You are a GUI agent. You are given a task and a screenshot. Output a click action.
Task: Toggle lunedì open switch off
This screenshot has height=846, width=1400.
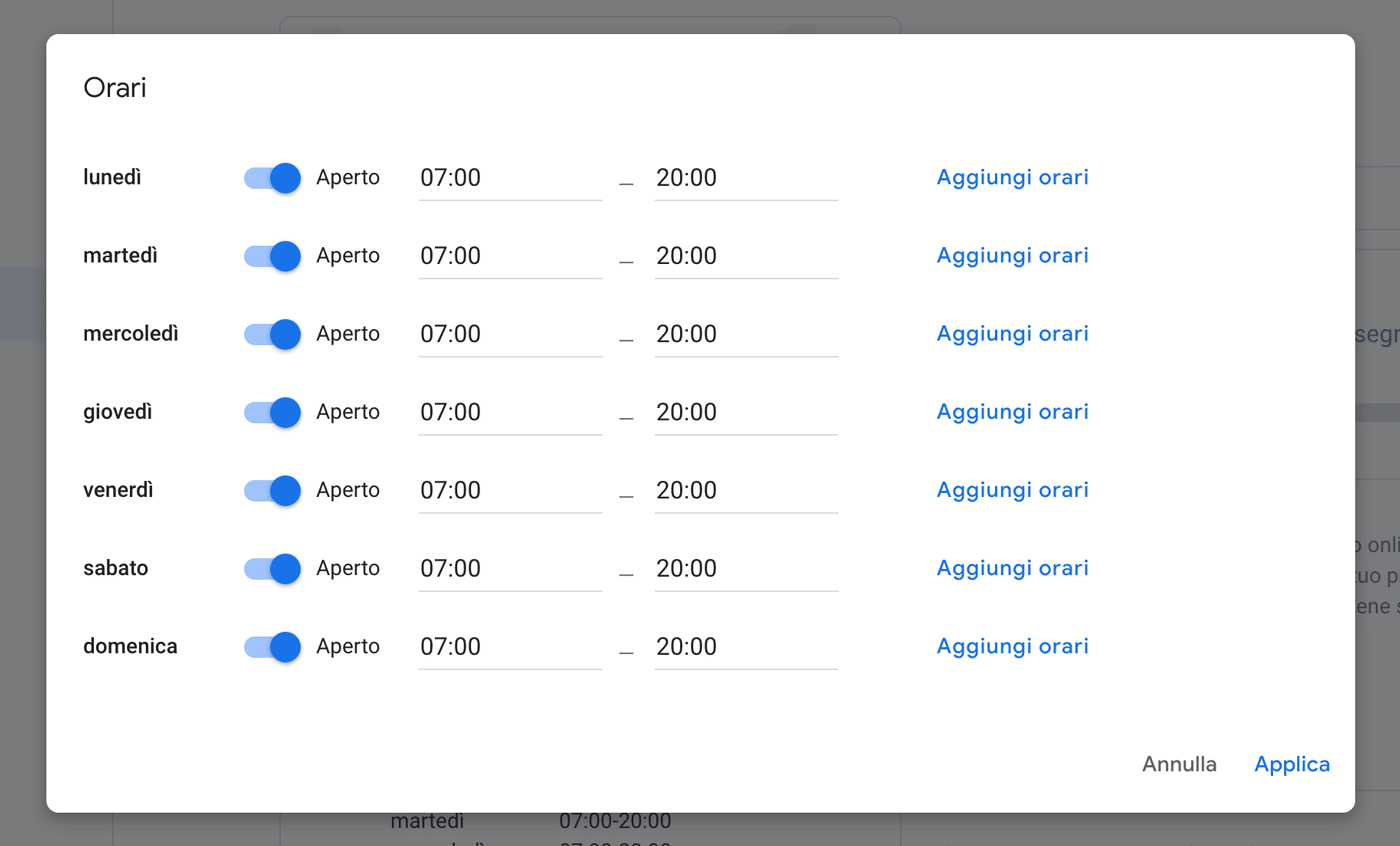coord(272,178)
